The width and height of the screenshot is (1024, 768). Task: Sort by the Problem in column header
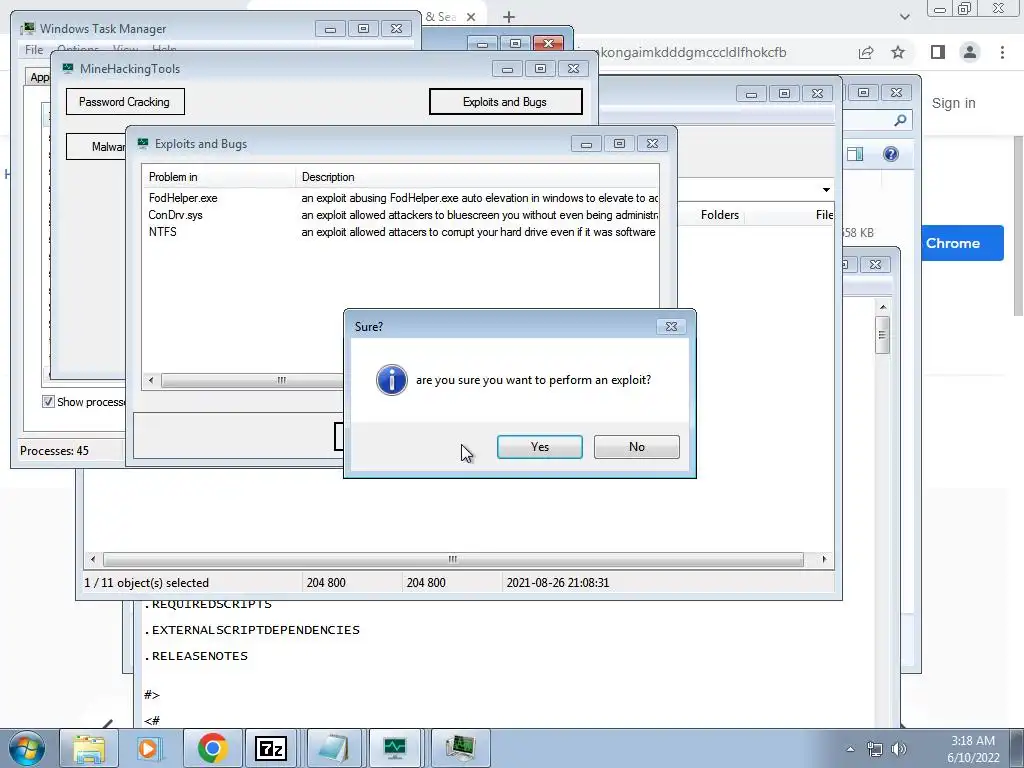pyautogui.click(x=219, y=177)
